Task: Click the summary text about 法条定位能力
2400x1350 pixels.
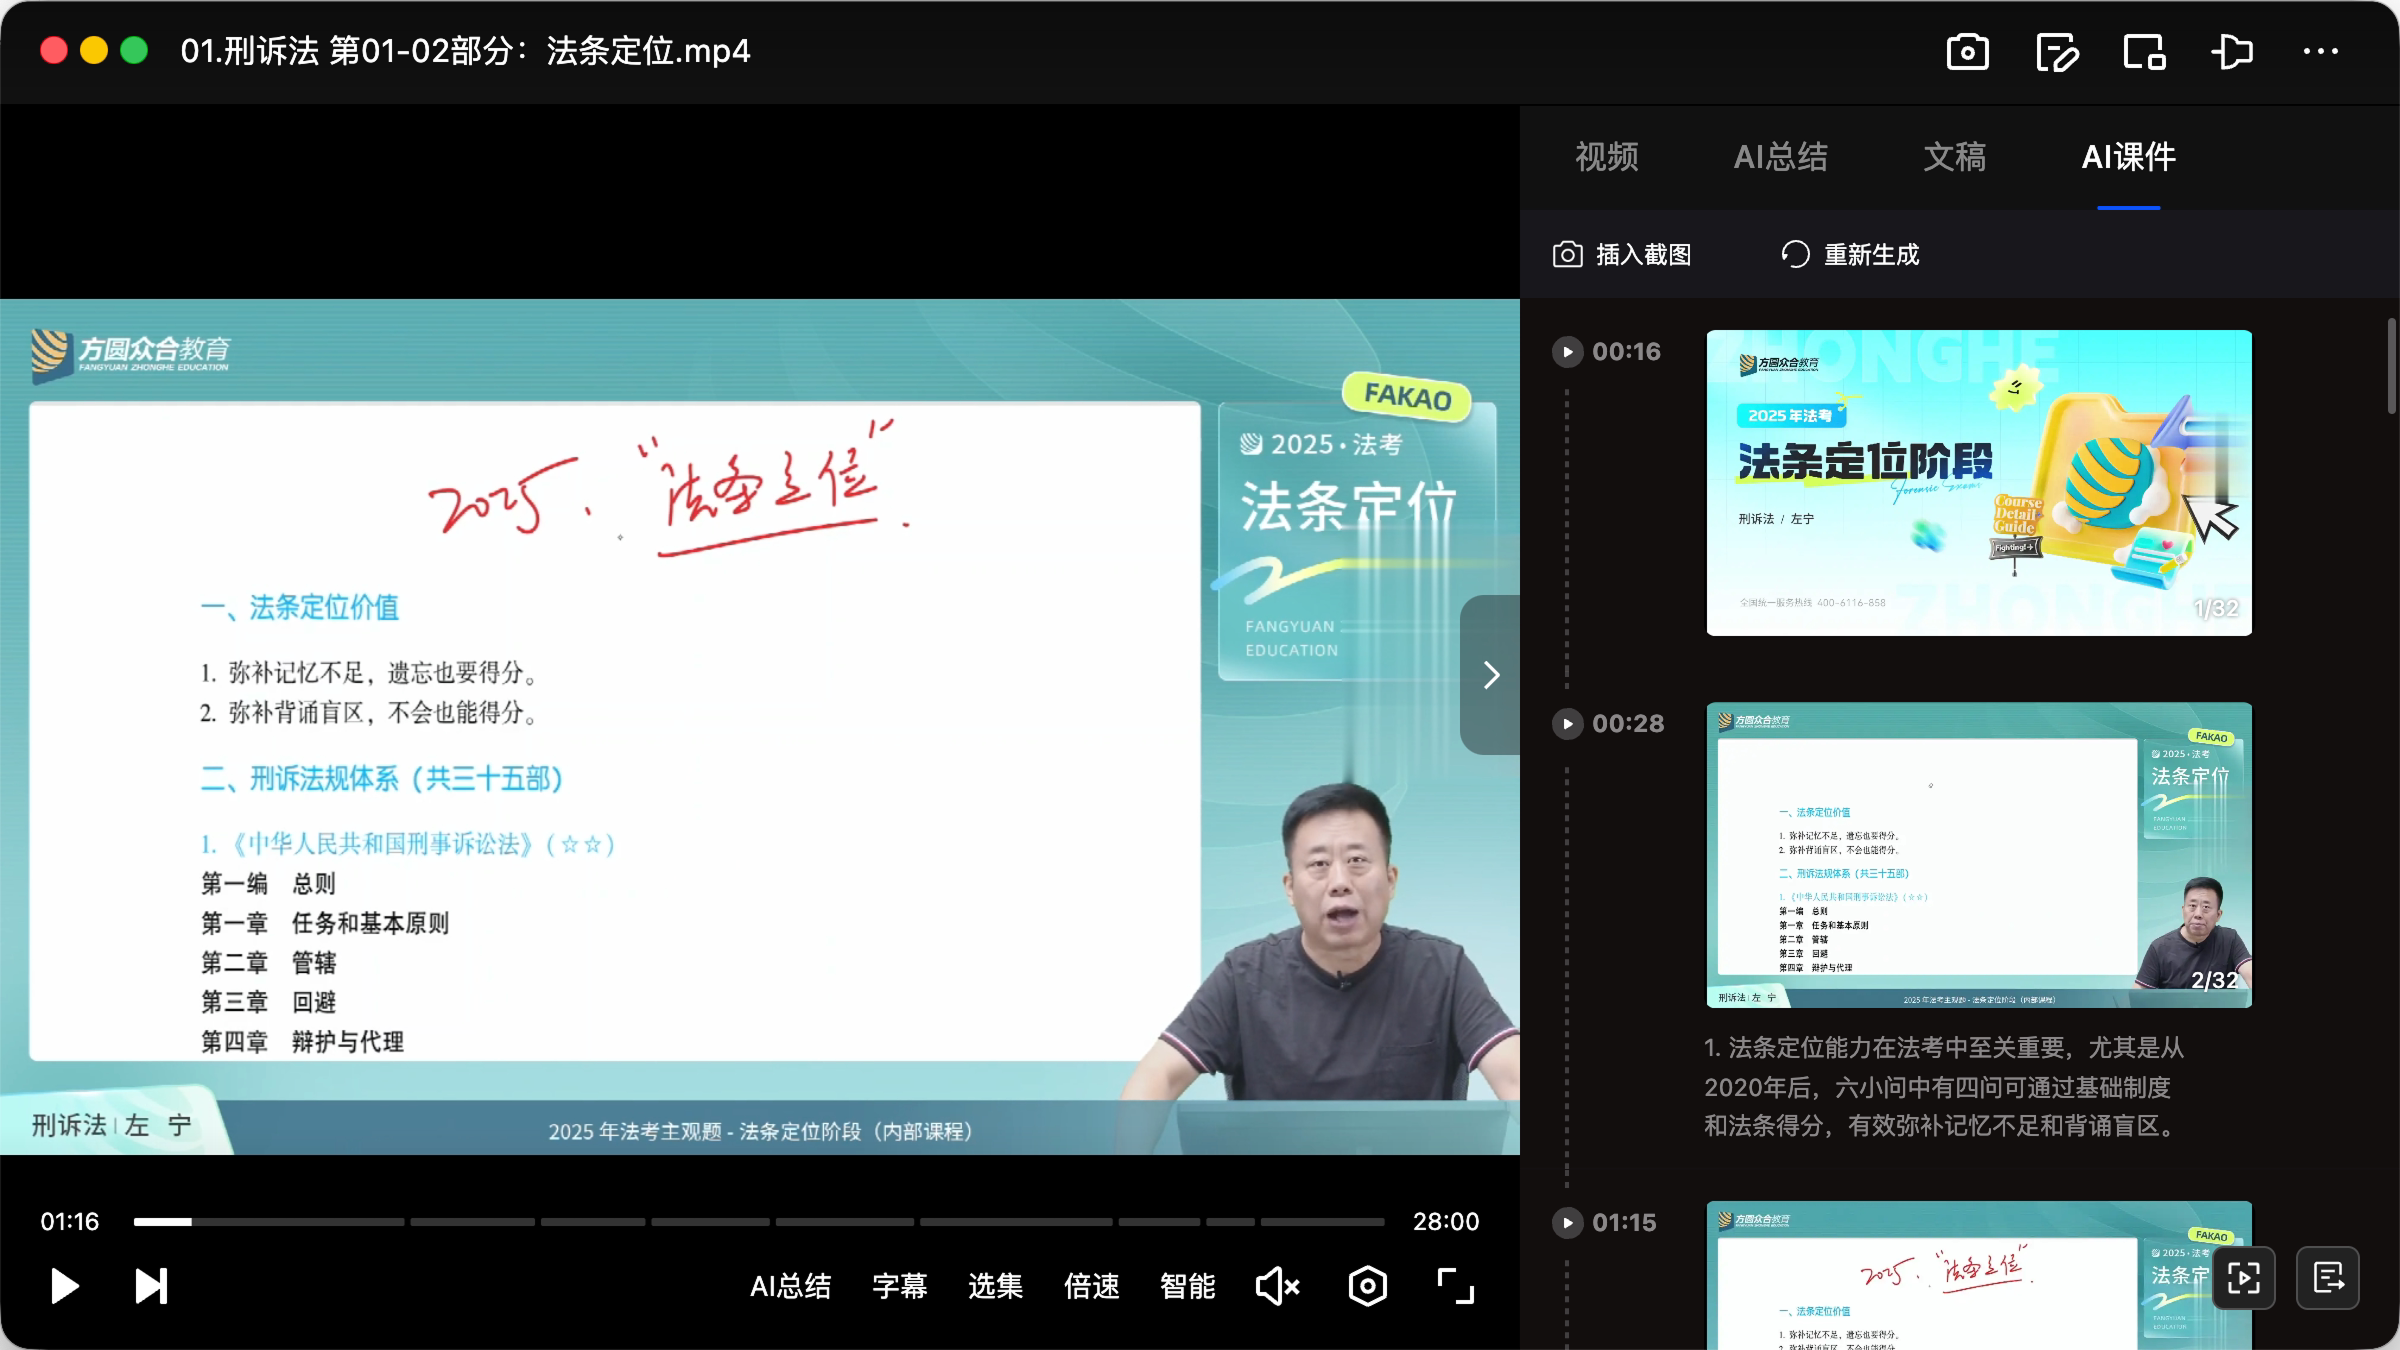Action: coord(1944,1087)
